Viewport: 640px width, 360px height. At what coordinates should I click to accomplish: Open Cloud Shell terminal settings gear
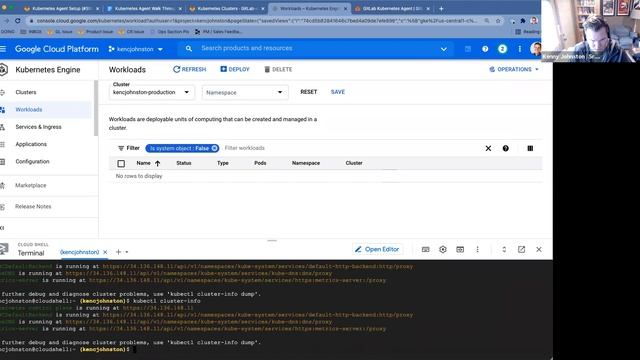tap(443, 249)
